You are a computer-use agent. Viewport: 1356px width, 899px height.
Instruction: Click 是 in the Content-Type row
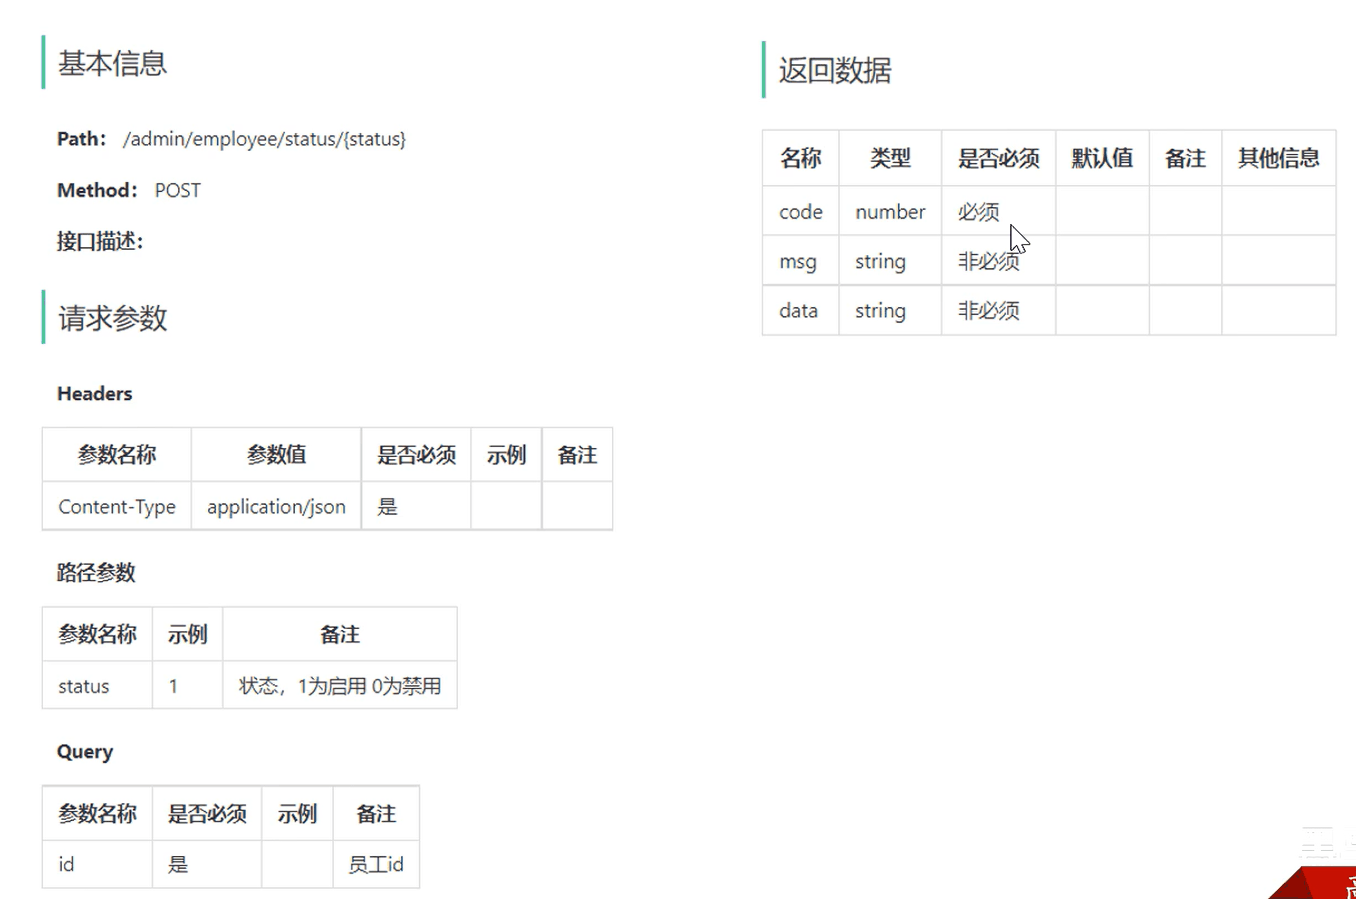click(387, 507)
